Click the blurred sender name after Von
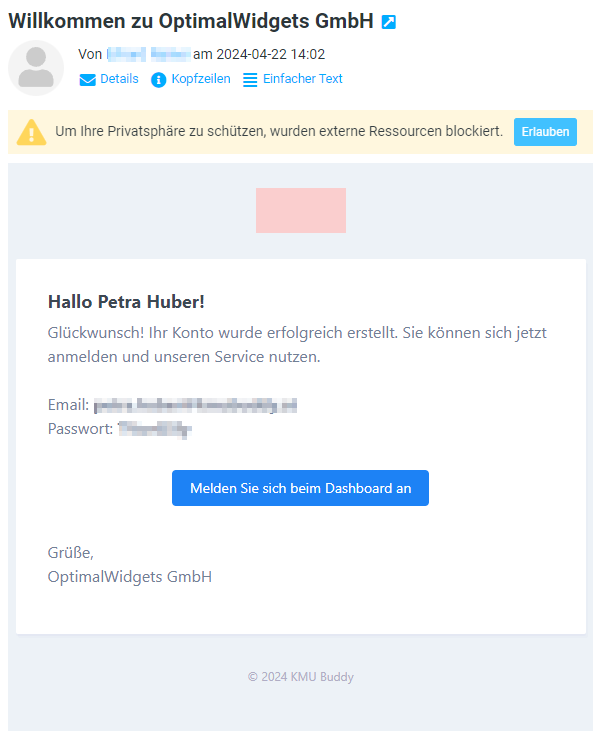The width and height of the screenshot is (601, 742). [149, 54]
